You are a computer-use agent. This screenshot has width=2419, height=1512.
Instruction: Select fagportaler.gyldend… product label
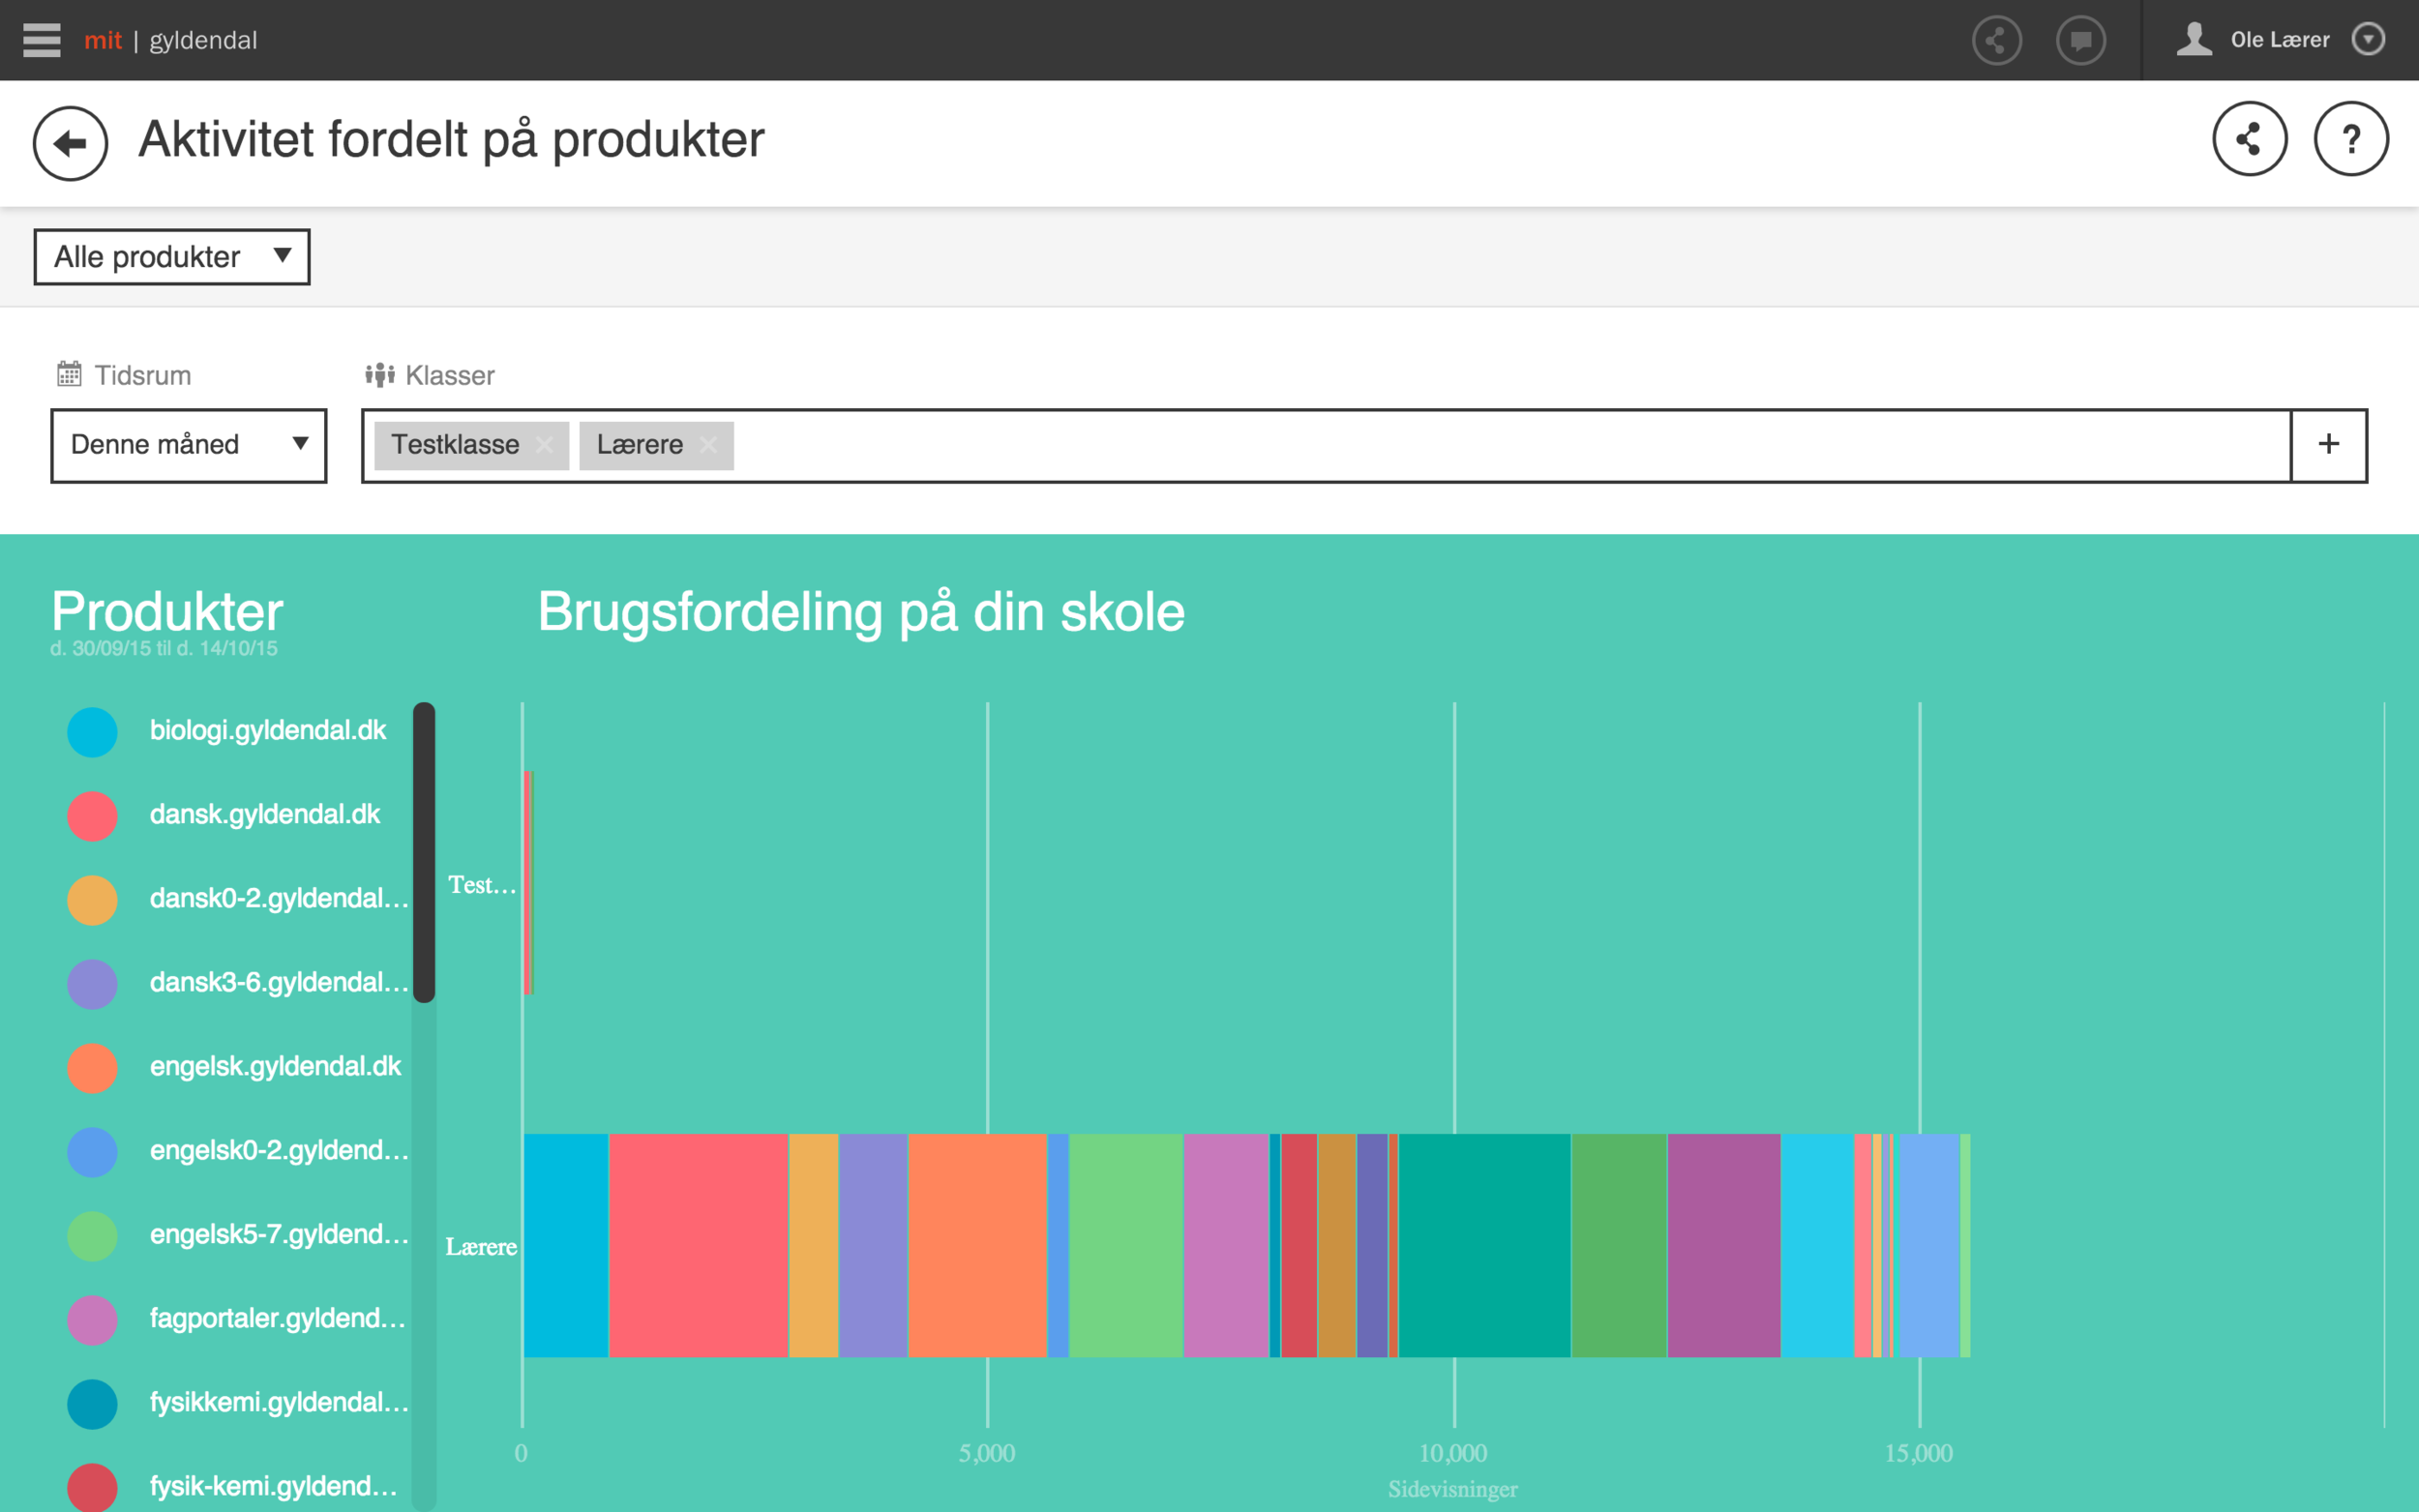[278, 1319]
